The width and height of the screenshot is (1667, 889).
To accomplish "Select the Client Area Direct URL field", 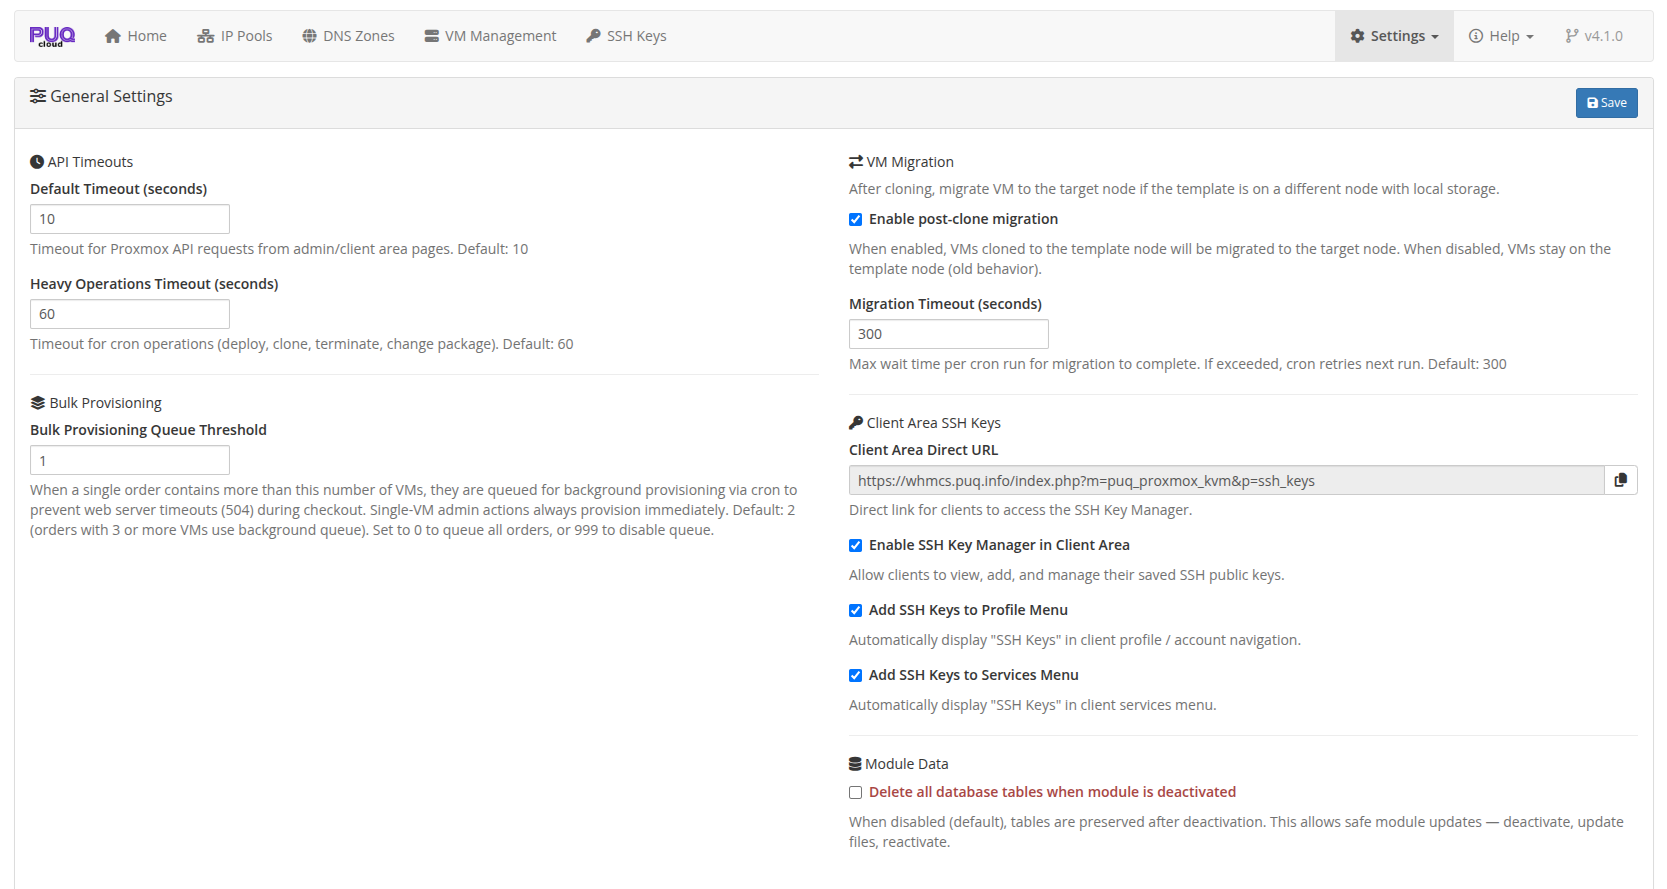I will tap(1227, 480).
